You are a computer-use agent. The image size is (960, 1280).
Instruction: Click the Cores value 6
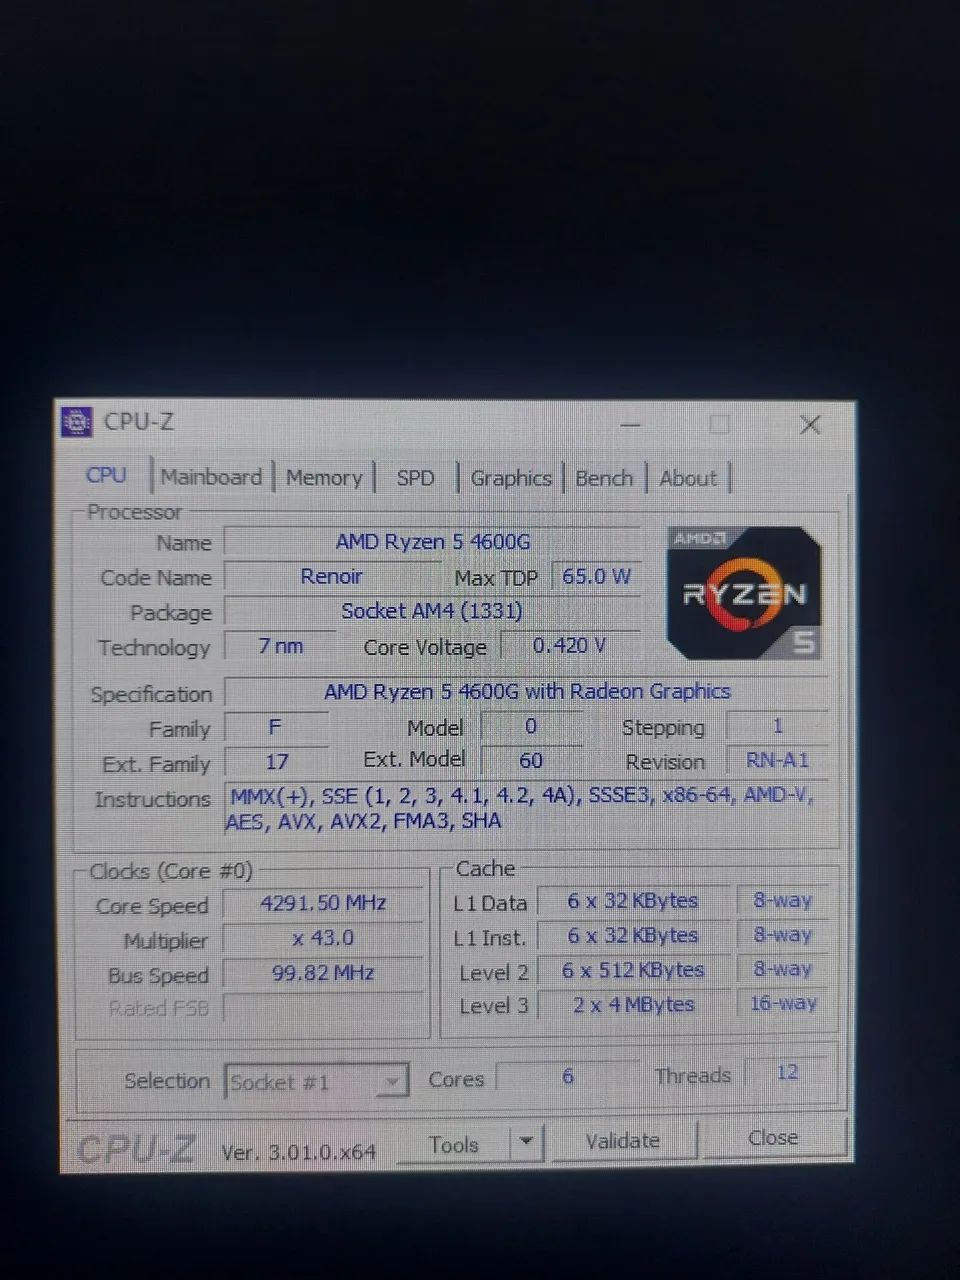tap(567, 1076)
